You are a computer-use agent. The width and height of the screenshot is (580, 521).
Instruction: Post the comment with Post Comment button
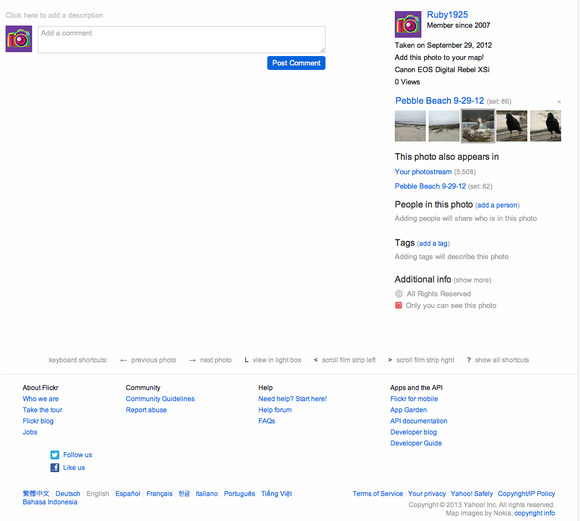(x=296, y=63)
